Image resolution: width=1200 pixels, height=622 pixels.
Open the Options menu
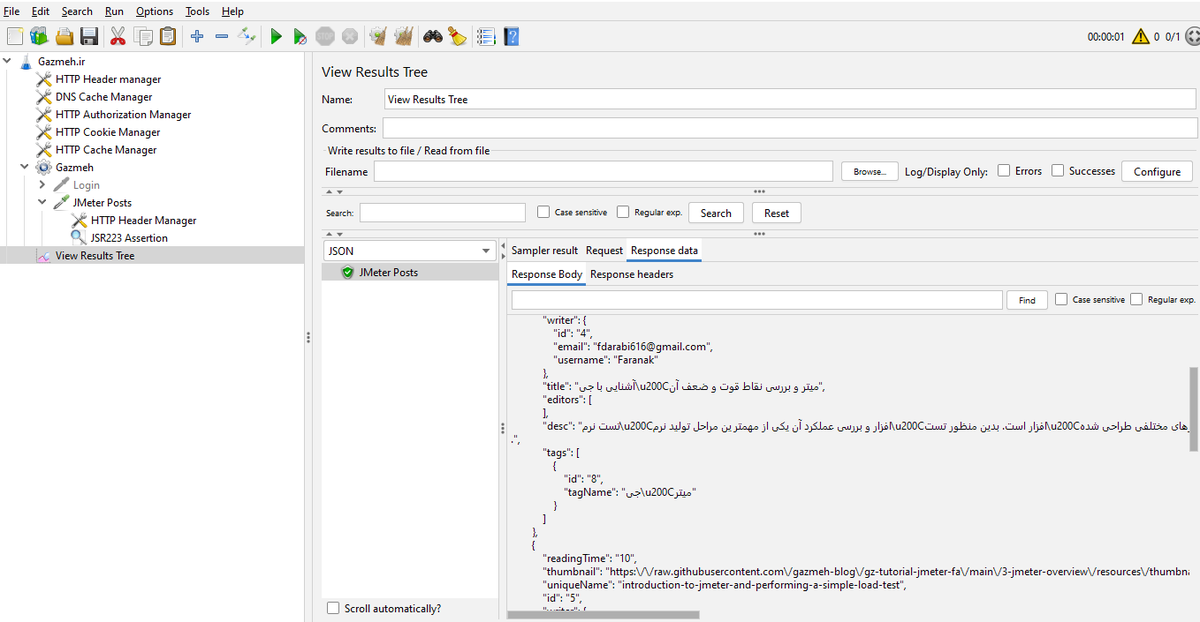[x=154, y=11]
